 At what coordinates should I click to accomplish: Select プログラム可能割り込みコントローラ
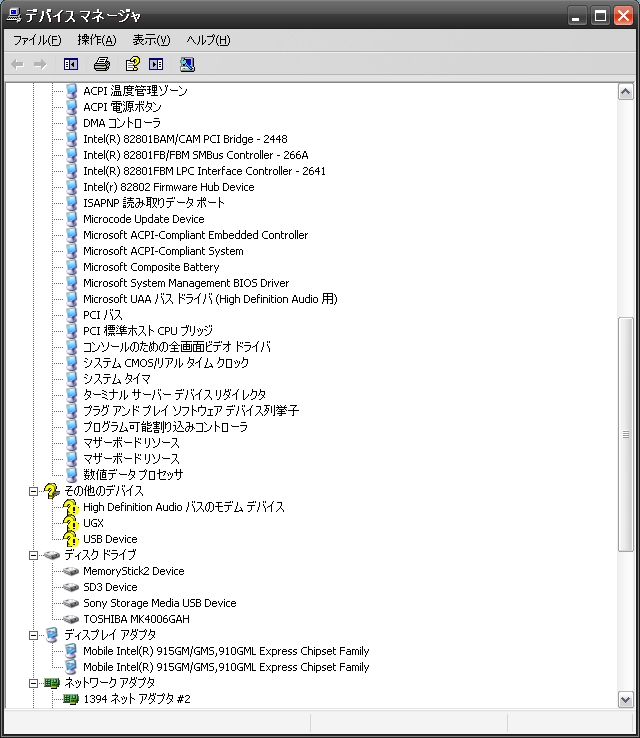[165, 427]
